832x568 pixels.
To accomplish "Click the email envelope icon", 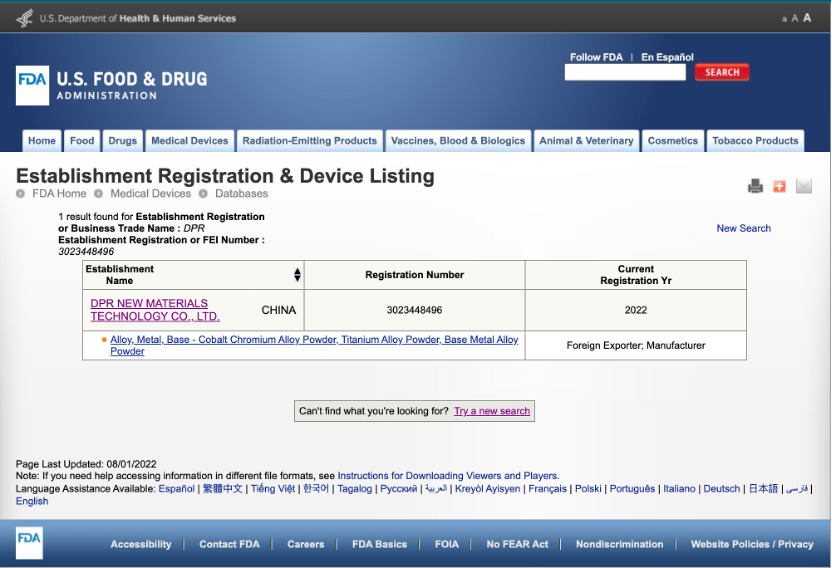I will [804, 186].
